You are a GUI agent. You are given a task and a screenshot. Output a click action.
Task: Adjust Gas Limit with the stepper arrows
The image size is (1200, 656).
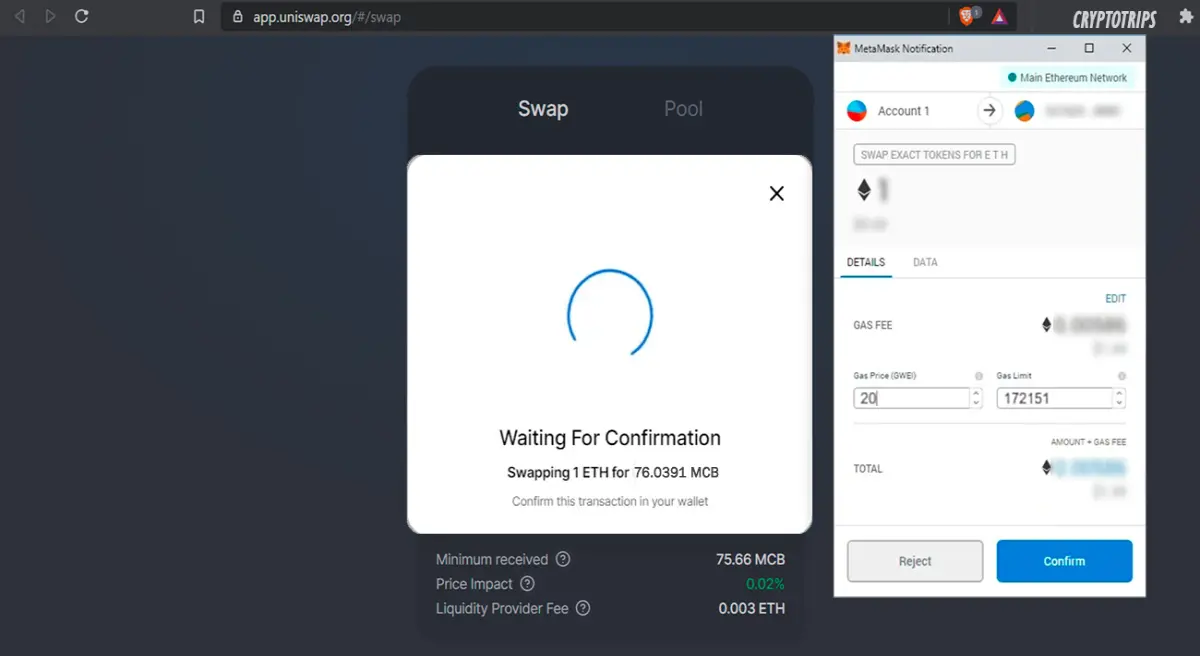pos(1119,398)
